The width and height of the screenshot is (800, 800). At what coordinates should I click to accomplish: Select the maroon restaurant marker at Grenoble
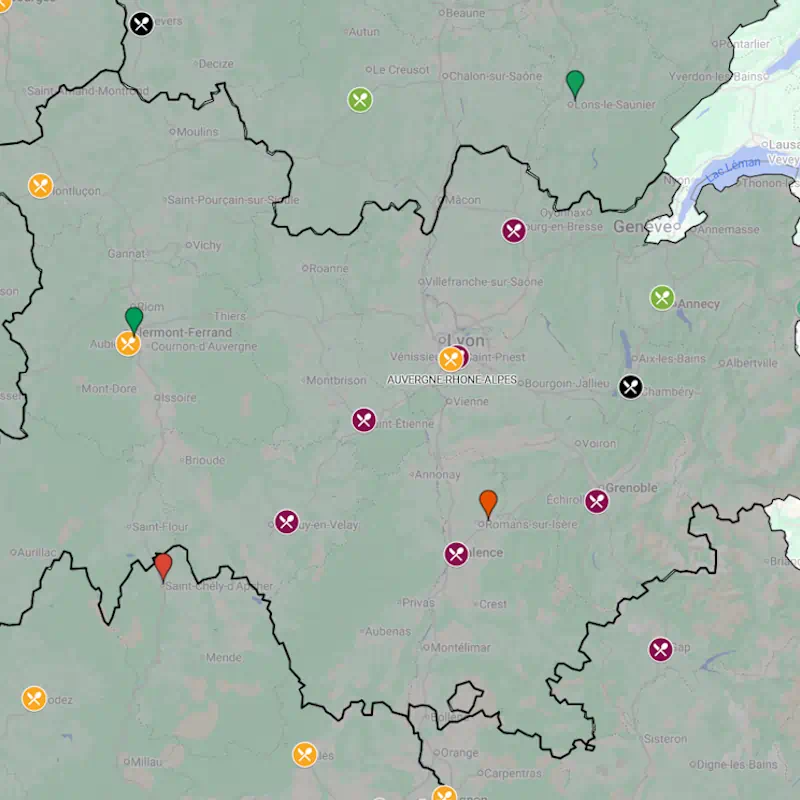[597, 501]
